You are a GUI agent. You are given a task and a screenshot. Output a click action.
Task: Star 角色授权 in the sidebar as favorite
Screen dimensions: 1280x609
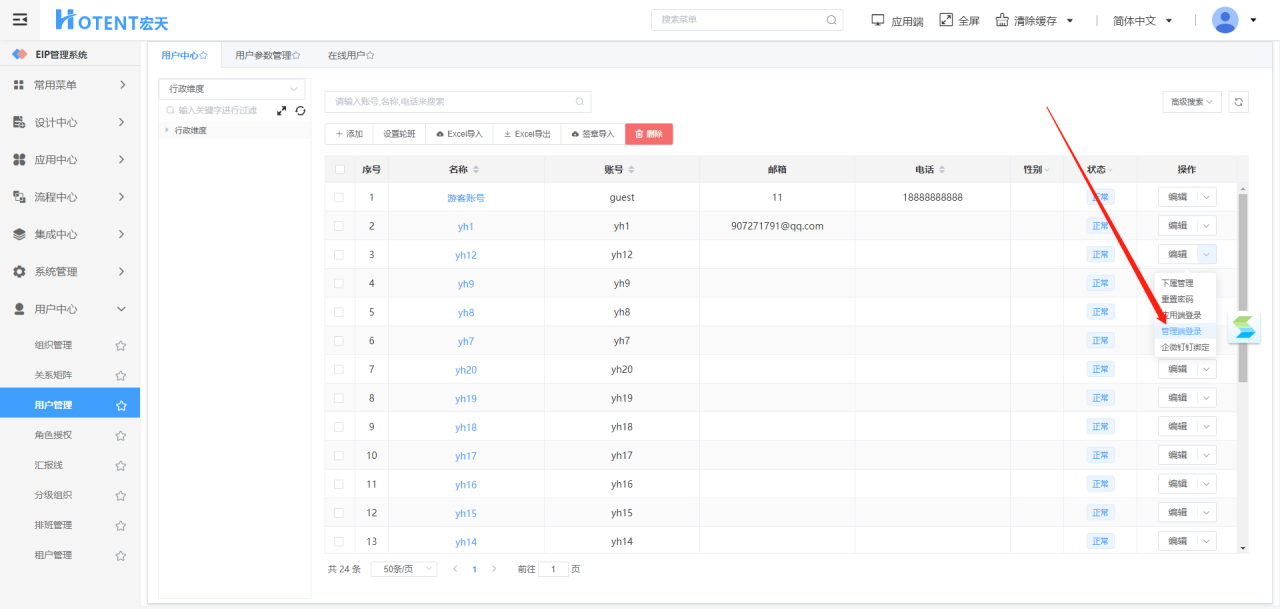pos(121,436)
